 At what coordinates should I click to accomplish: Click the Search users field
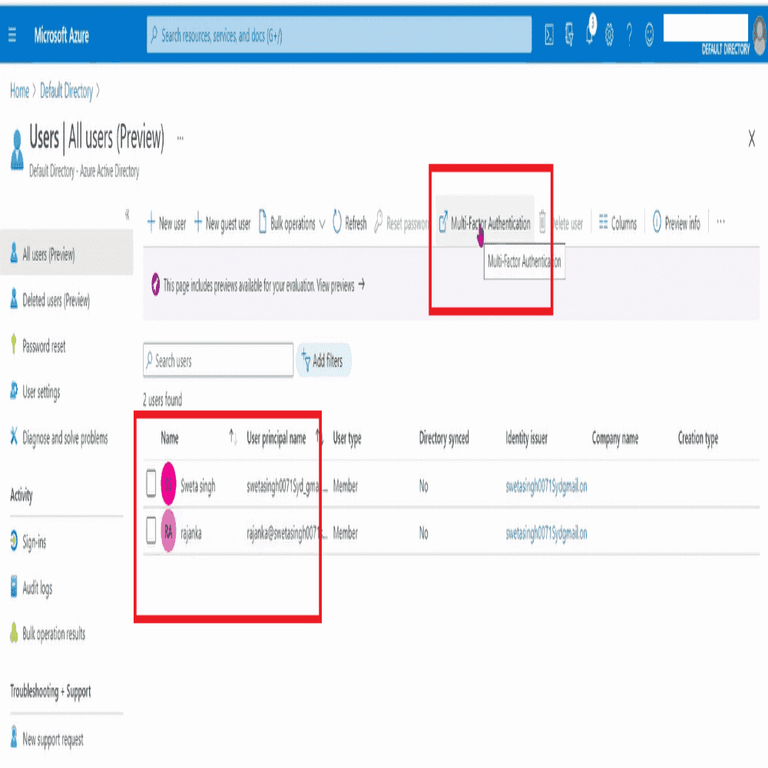point(218,361)
